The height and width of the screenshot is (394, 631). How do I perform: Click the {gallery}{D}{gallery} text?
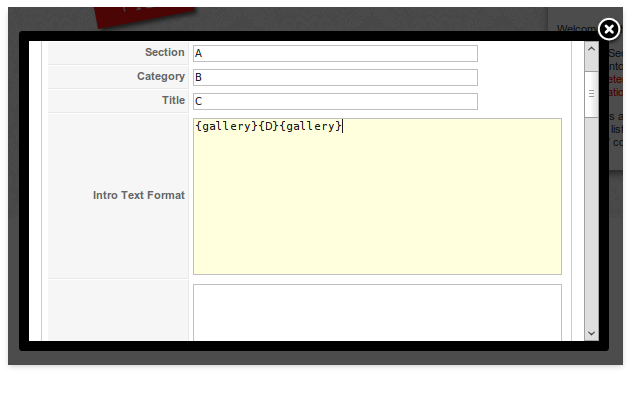(268, 126)
